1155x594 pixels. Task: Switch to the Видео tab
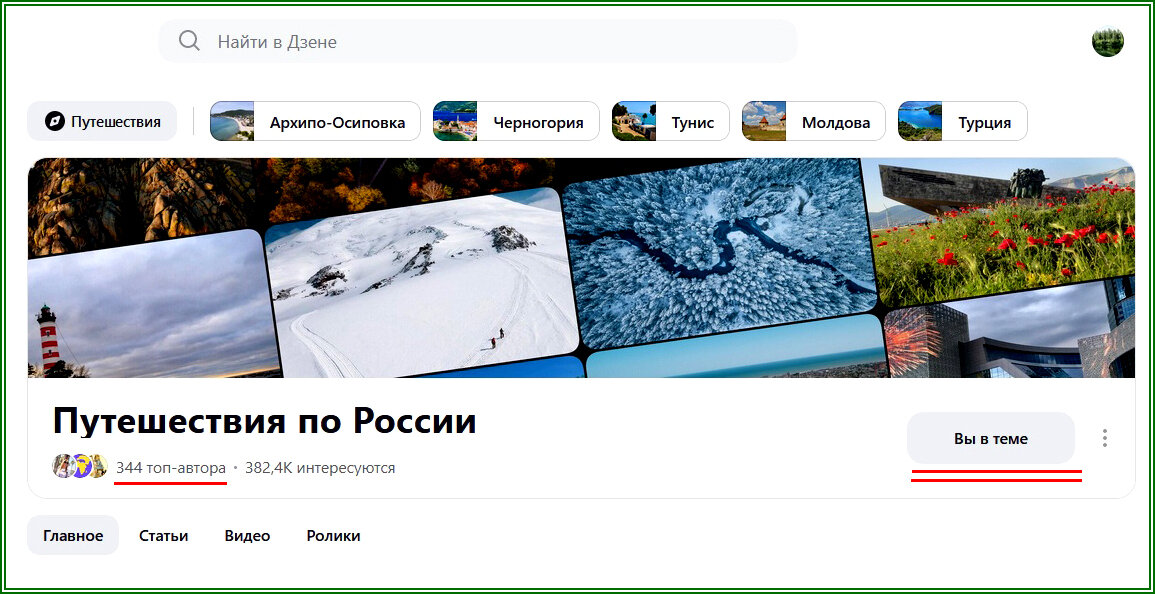pyautogui.click(x=246, y=535)
